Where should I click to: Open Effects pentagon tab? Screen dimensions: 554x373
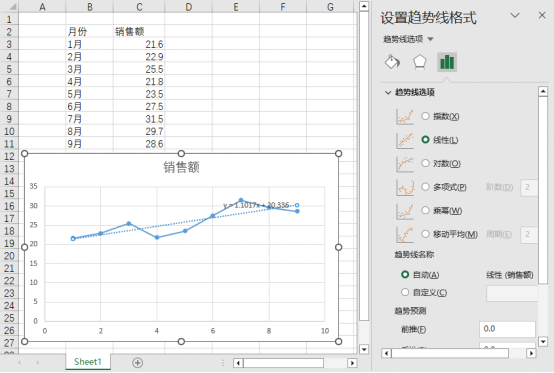pos(419,62)
